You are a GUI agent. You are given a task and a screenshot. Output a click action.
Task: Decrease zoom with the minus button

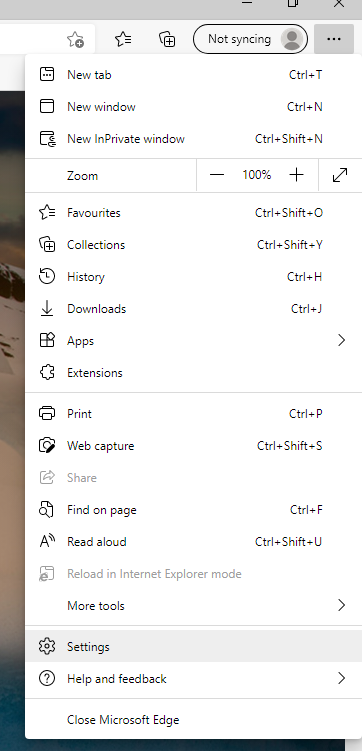click(217, 175)
